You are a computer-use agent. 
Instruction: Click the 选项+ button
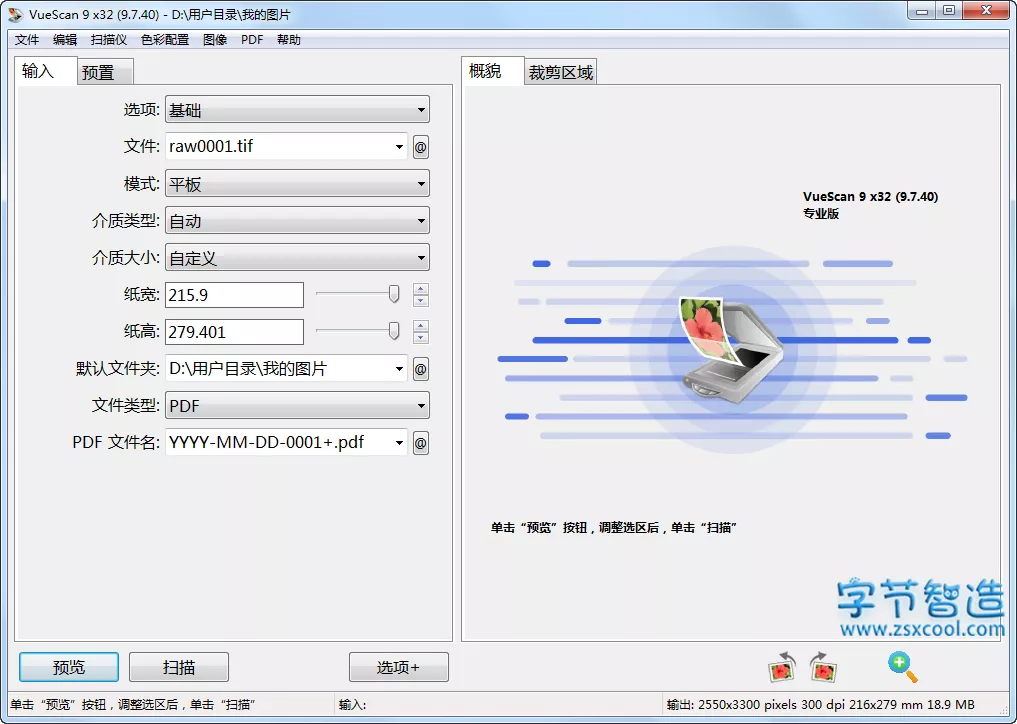(398, 667)
